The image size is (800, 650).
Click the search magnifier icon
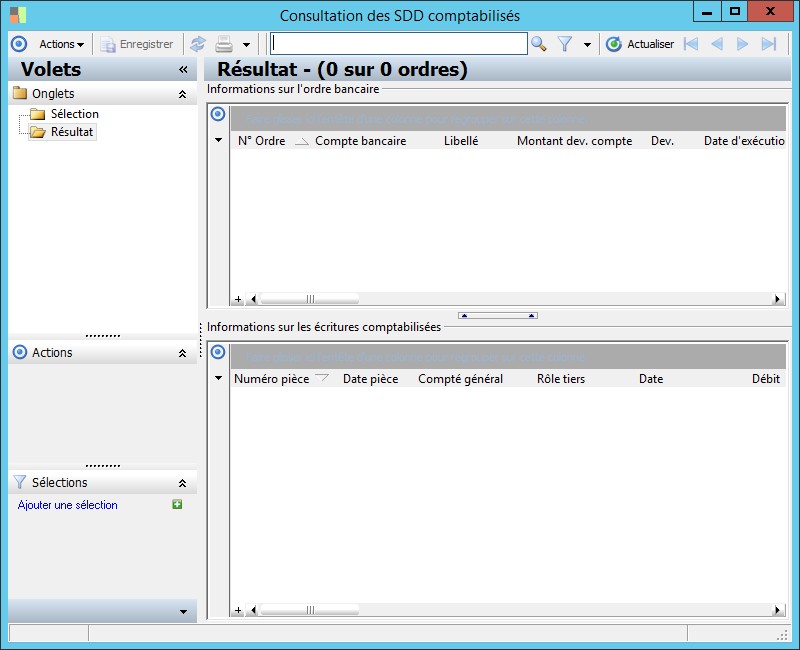coord(538,44)
